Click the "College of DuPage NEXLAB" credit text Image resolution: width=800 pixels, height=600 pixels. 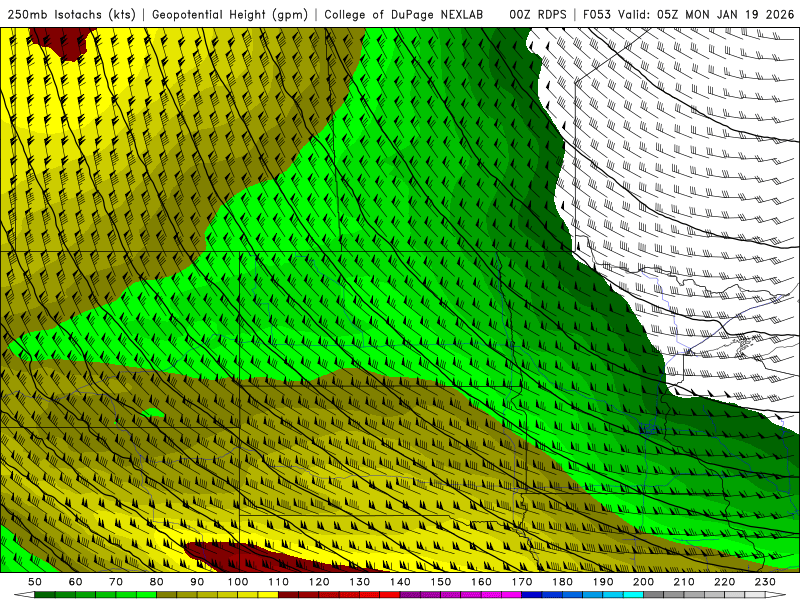pyautogui.click(x=404, y=14)
